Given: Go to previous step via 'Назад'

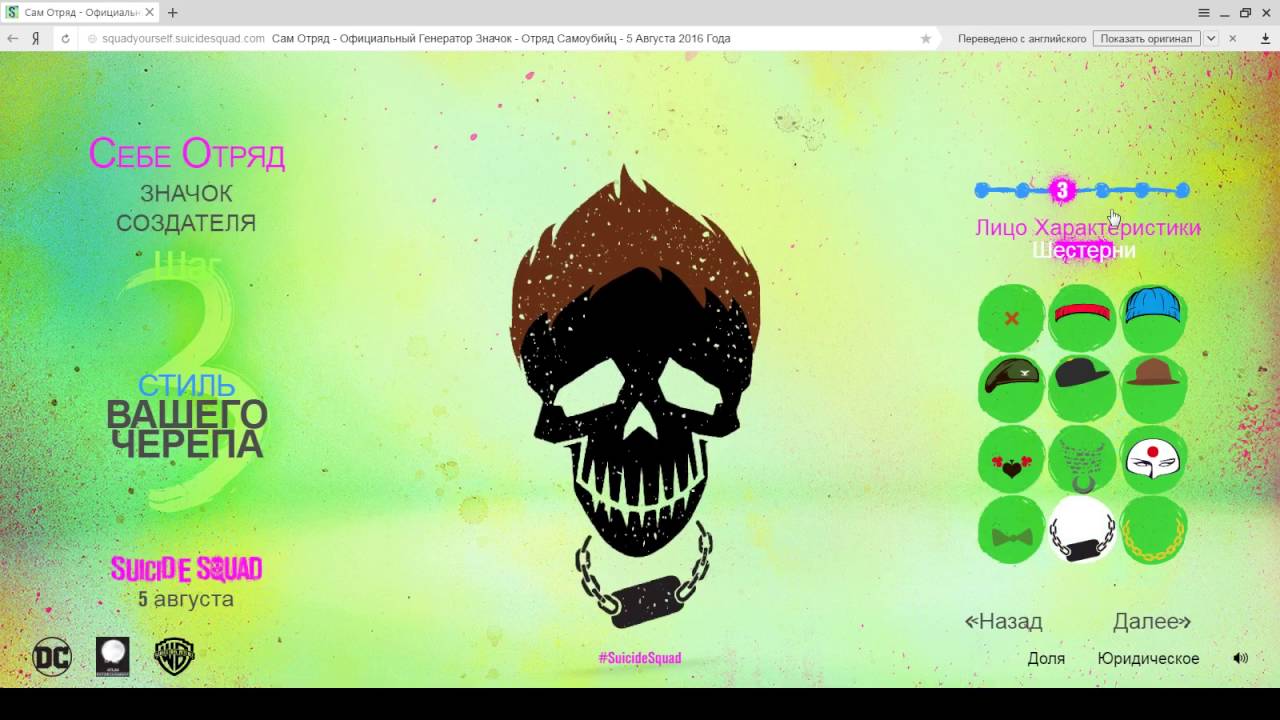Looking at the screenshot, I should (x=1003, y=621).
